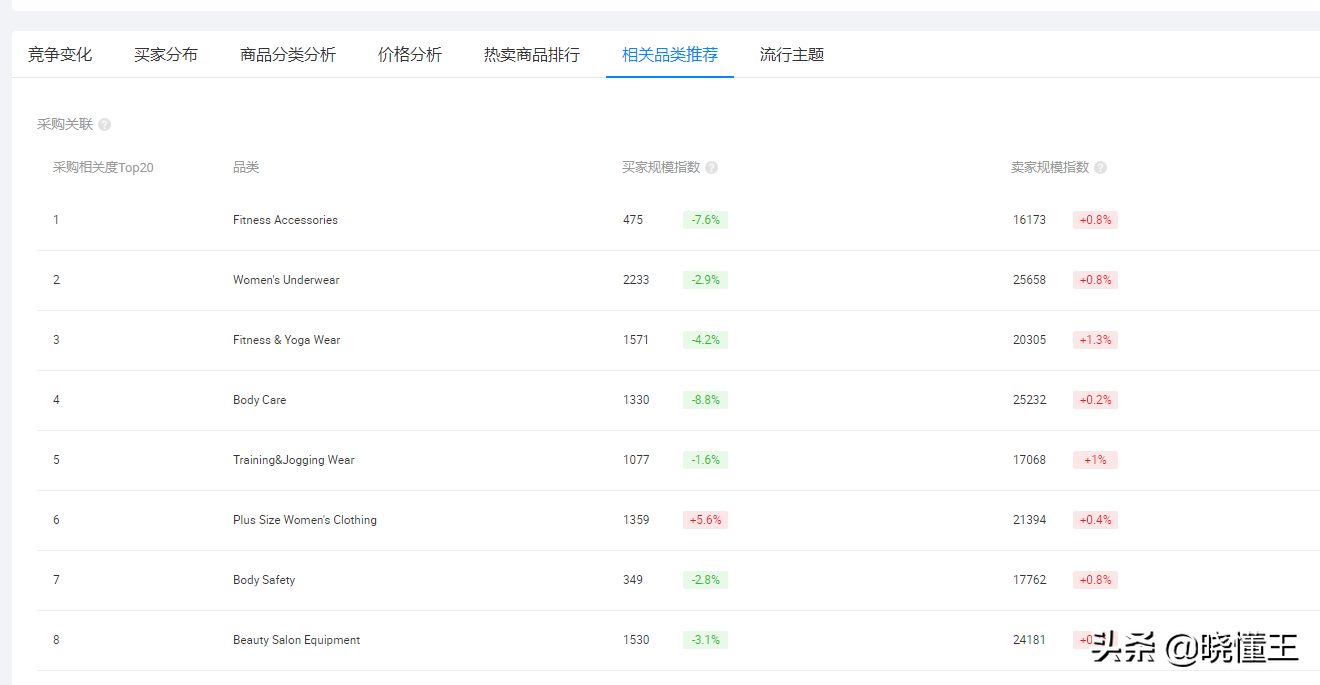Click Fitness Accessories category name
1320x685 pixels.
pos(285,220)
